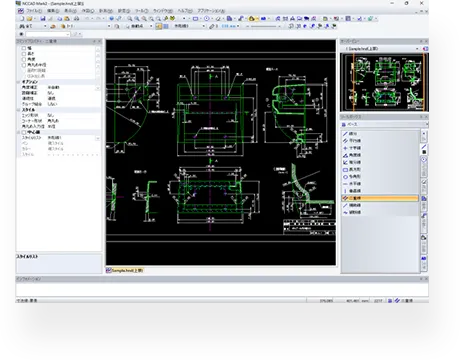Click the empty combo input field below toolbars
This screenshot has height=360, width=460.
[x=48, y=34]
